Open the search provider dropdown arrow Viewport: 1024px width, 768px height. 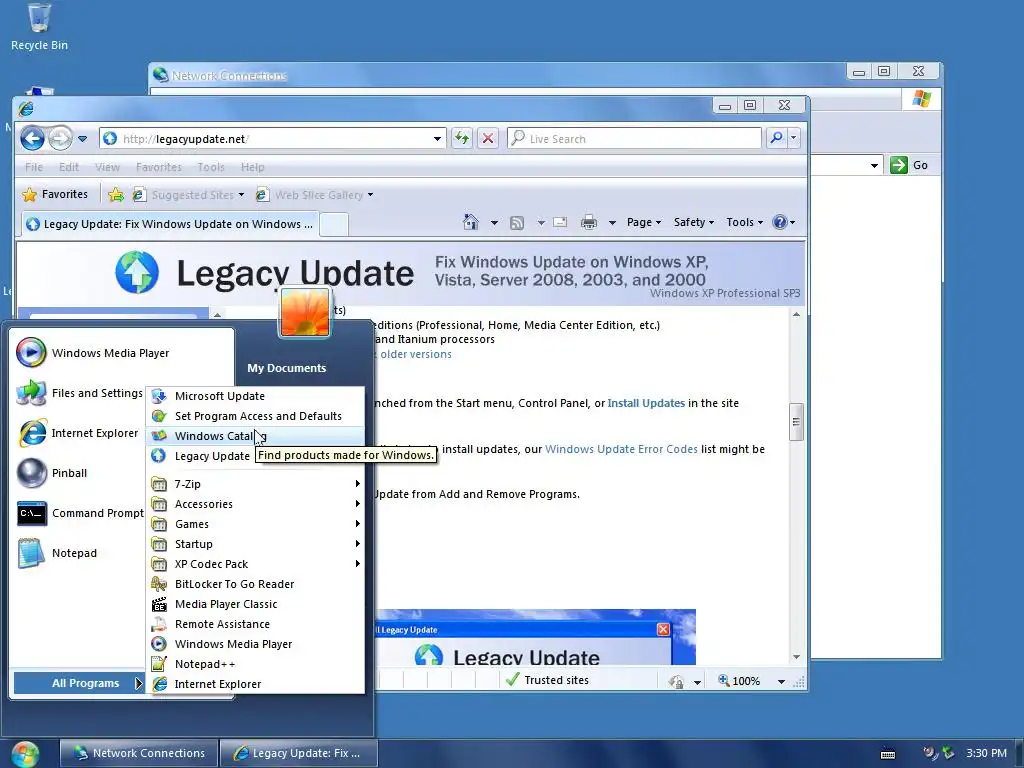793,138
